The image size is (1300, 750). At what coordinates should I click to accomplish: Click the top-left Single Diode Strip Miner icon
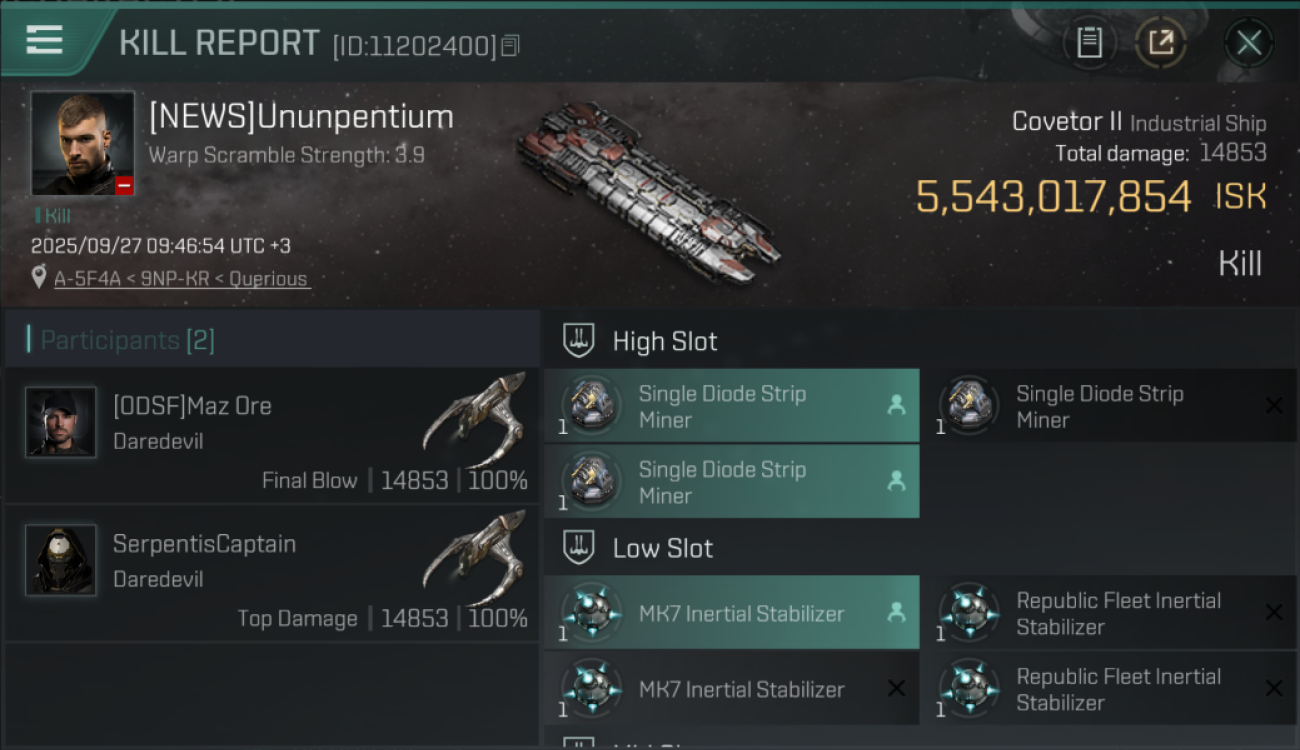[591, 406]
